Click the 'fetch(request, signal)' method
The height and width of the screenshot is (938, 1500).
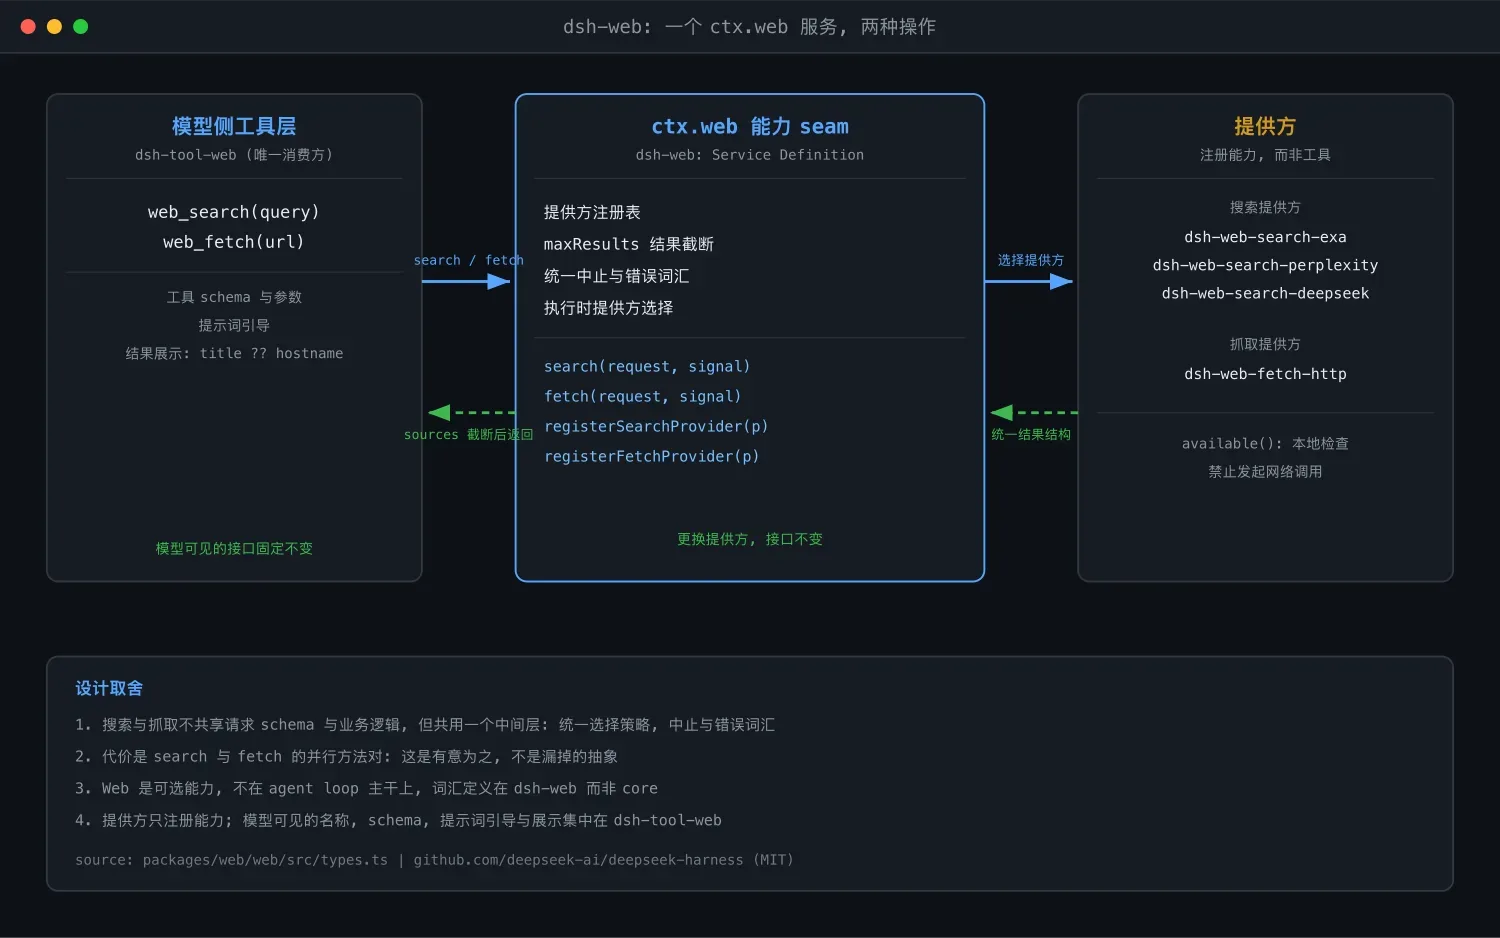643,396
